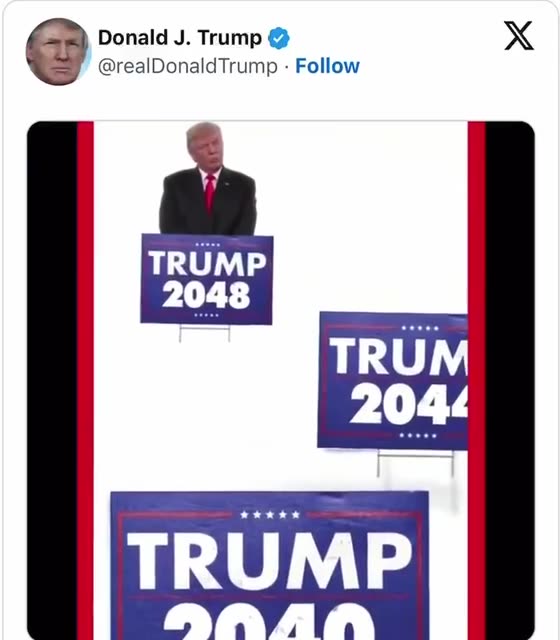Click the blue verified checkmark badge

[x=279, y=38]
